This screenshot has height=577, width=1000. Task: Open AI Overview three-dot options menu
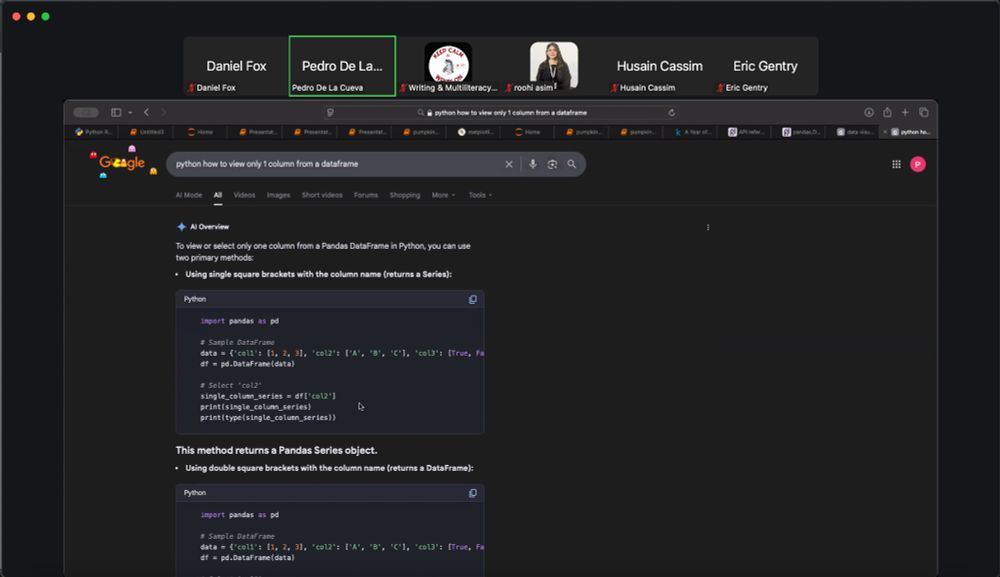click(x=708, y=227)
